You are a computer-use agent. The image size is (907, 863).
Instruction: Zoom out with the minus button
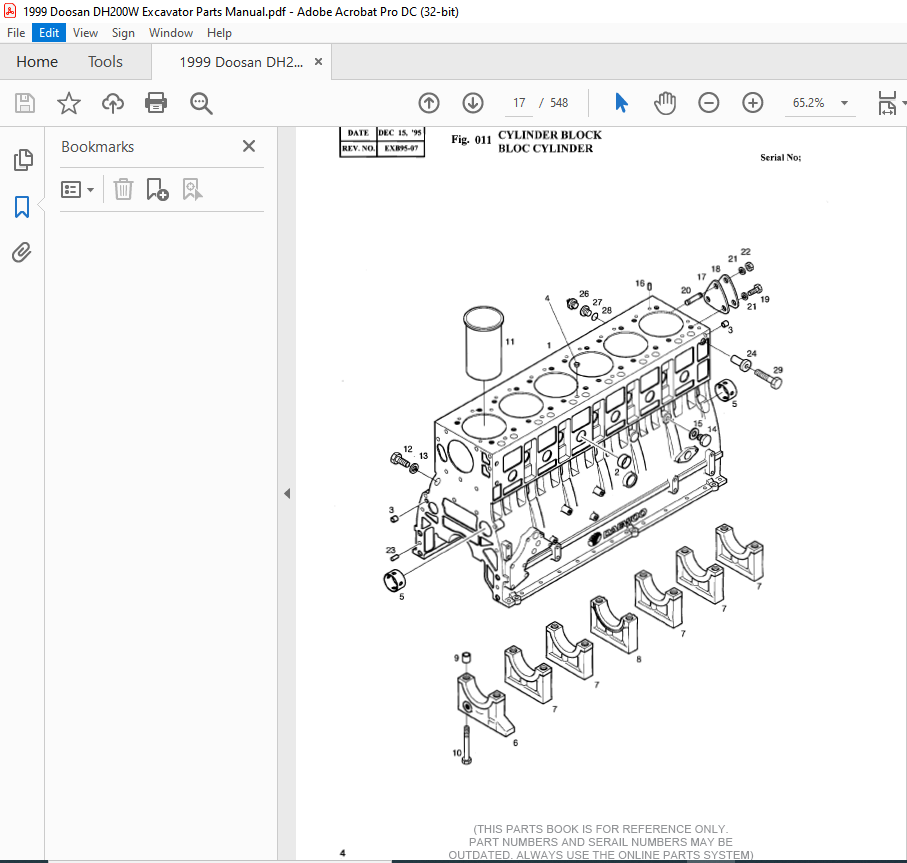tap(709, 103)
